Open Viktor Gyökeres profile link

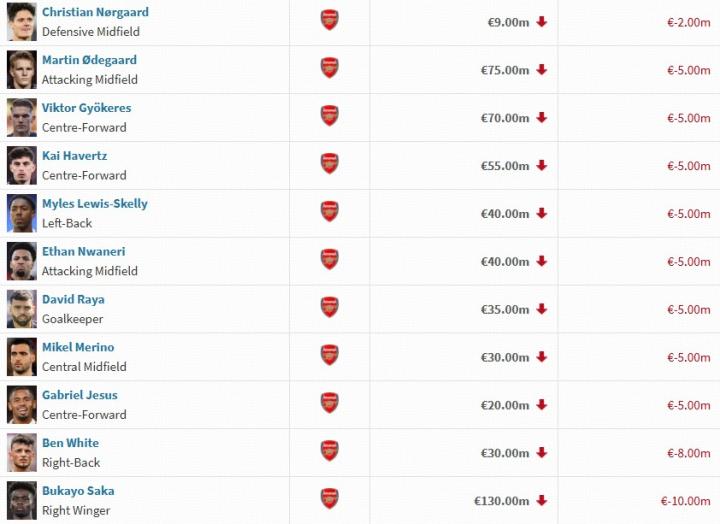(x=86, y=108)
